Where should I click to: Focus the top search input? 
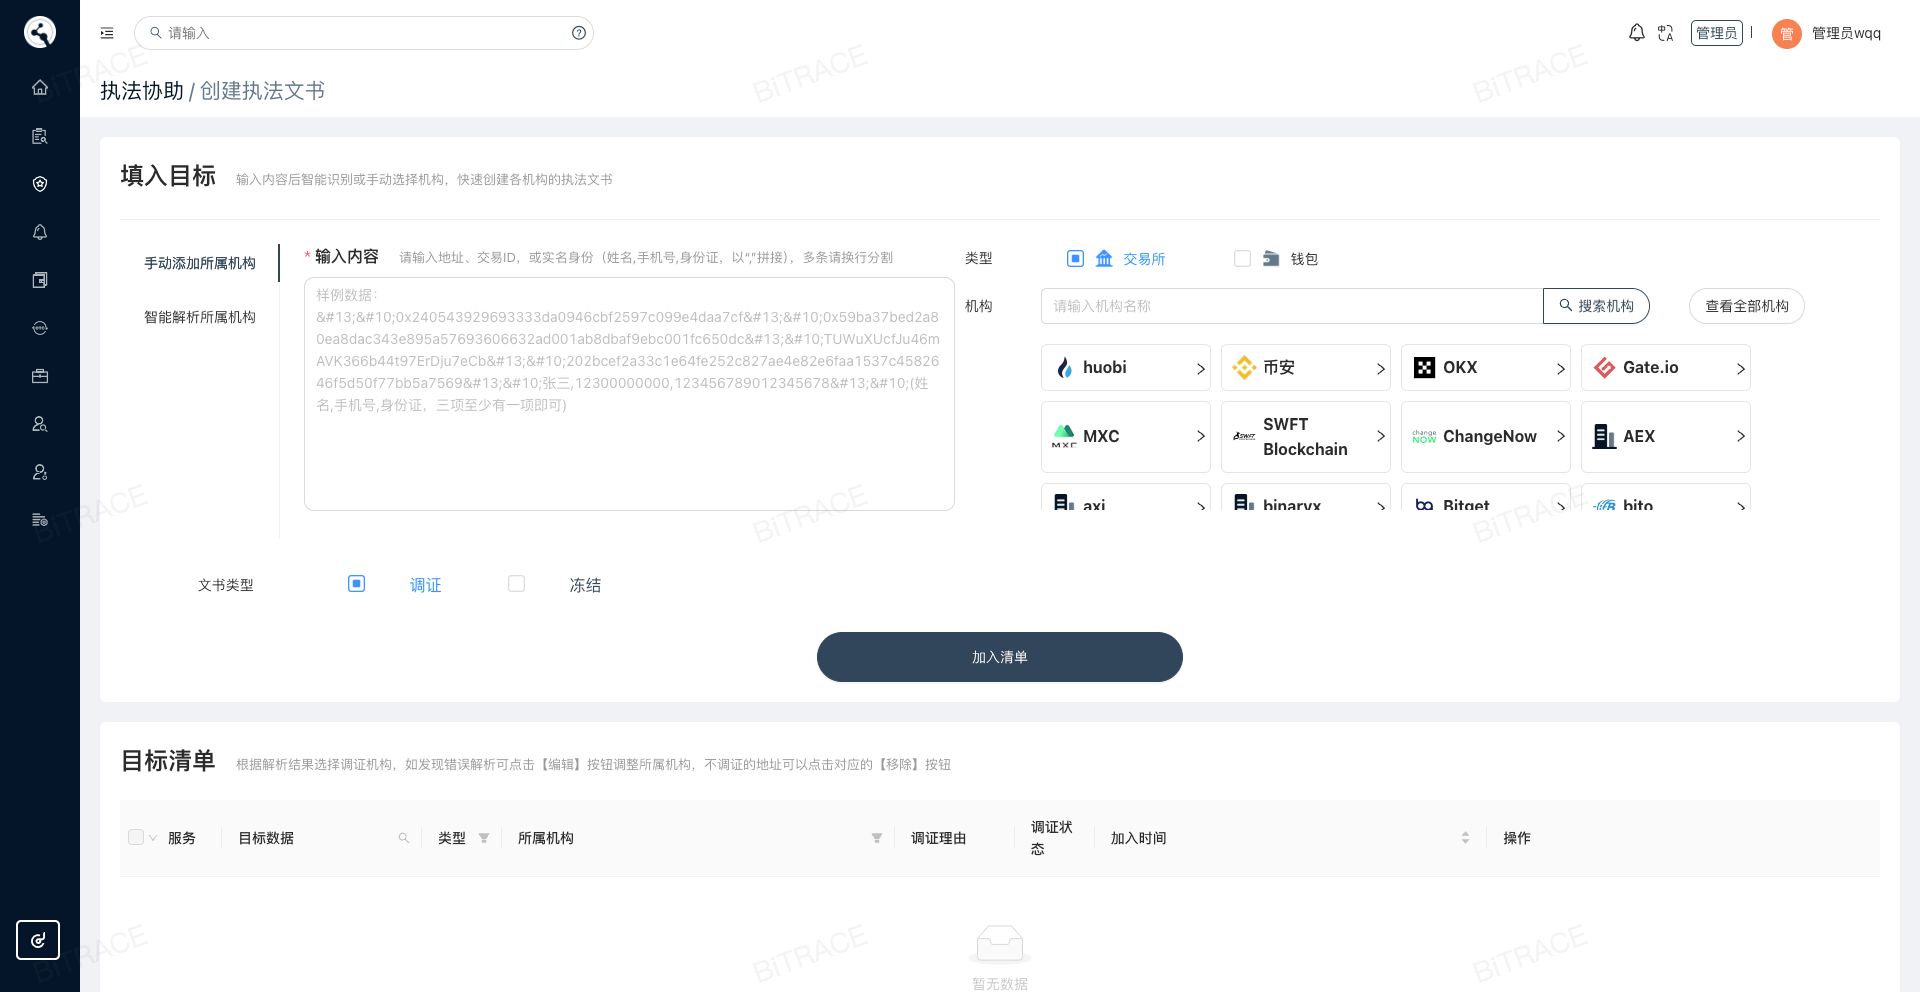pos(364,33)
